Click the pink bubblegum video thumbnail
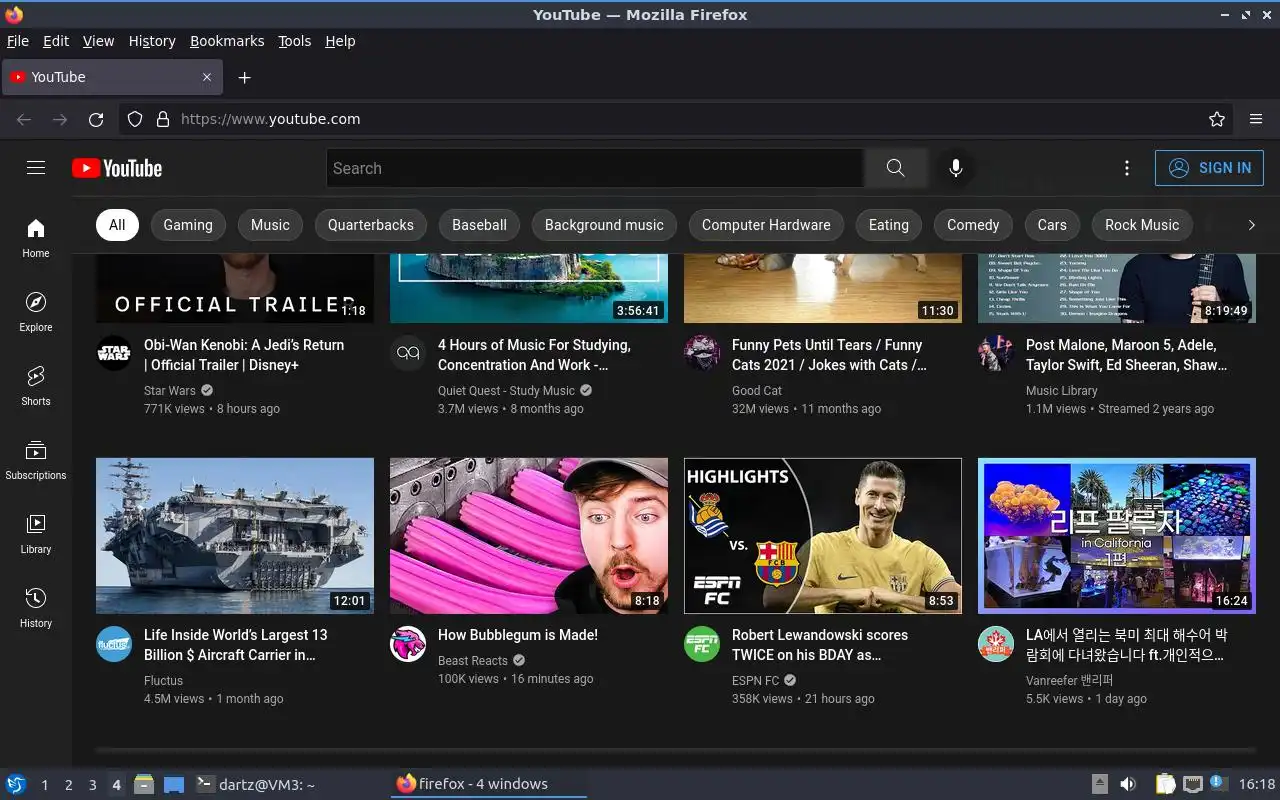Screen dimensions: 1280x800 (x=529, y=536)
